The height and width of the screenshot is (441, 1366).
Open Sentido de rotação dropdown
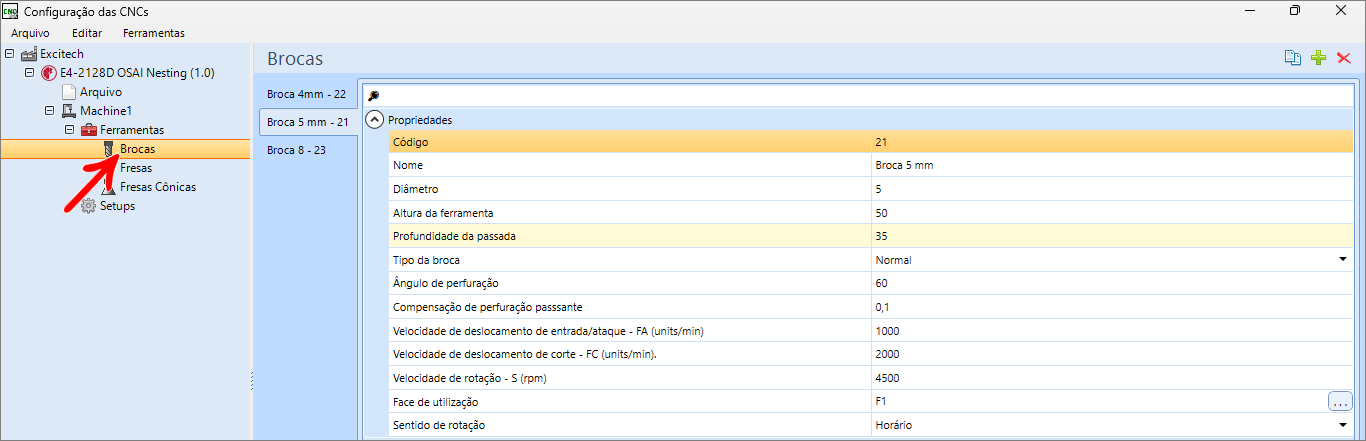(1343, 425)
